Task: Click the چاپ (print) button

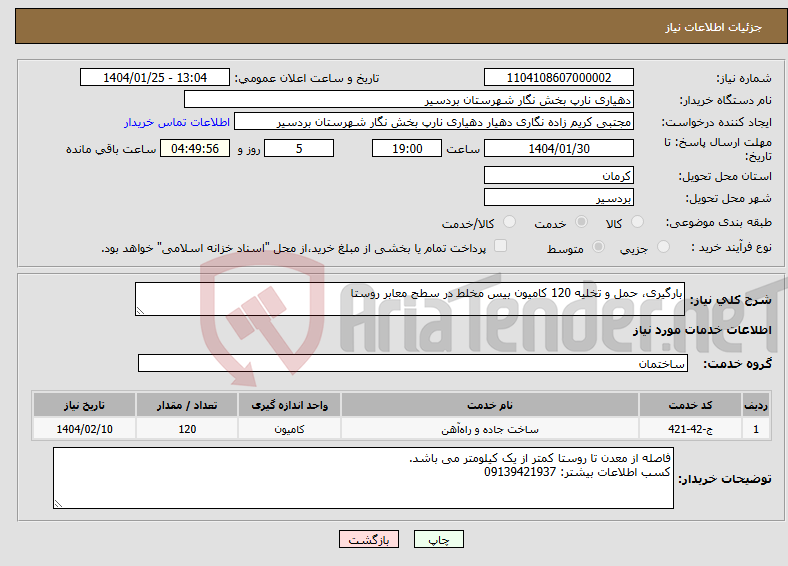Action: [438, 539]
